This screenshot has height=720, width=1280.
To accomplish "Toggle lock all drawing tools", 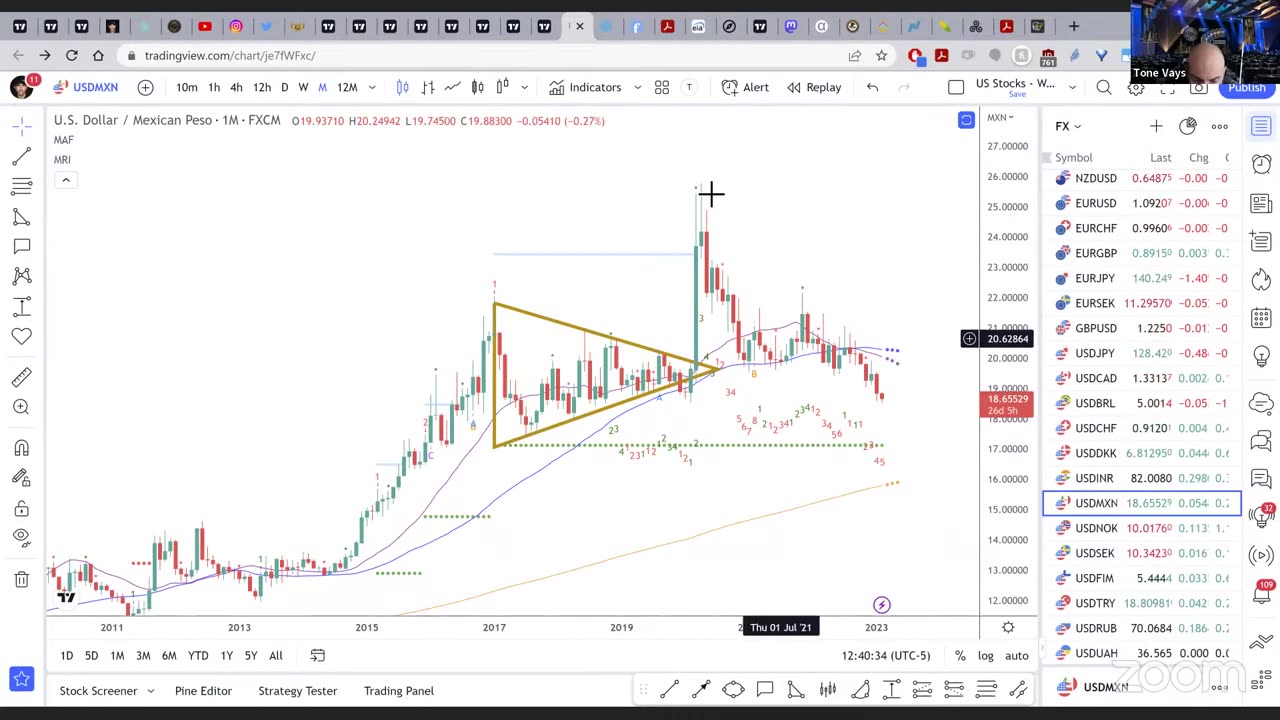I will (21, 509).
